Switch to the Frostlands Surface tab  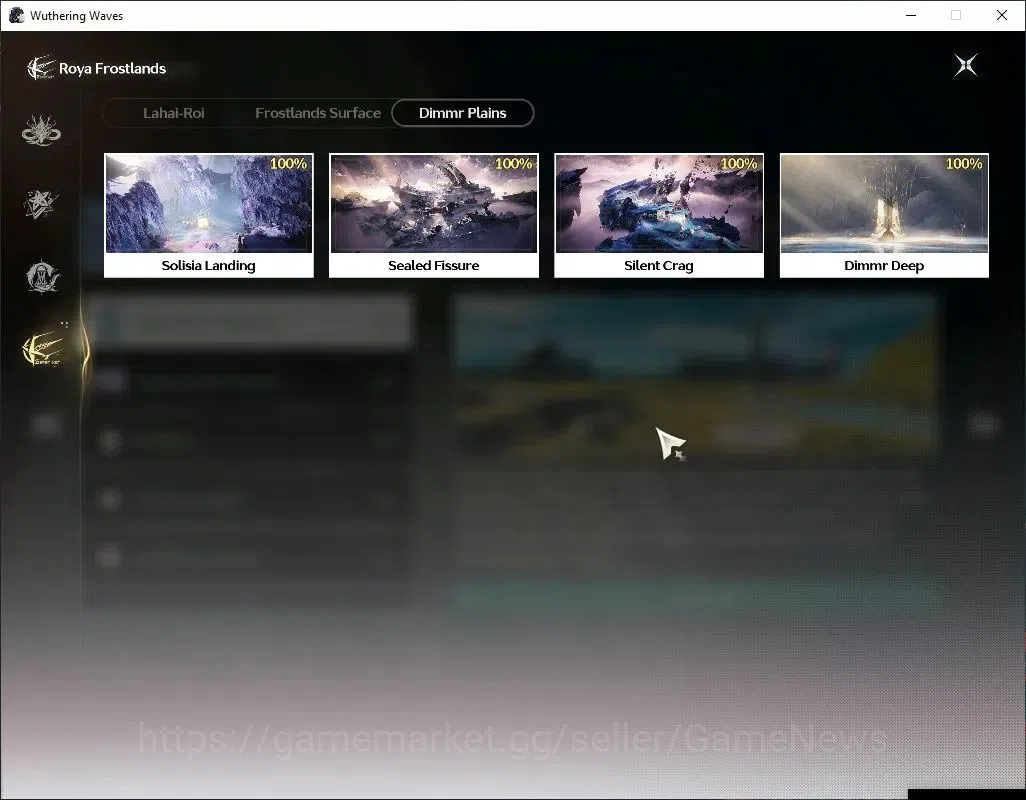pyautogui.click(x=318, y=113)
